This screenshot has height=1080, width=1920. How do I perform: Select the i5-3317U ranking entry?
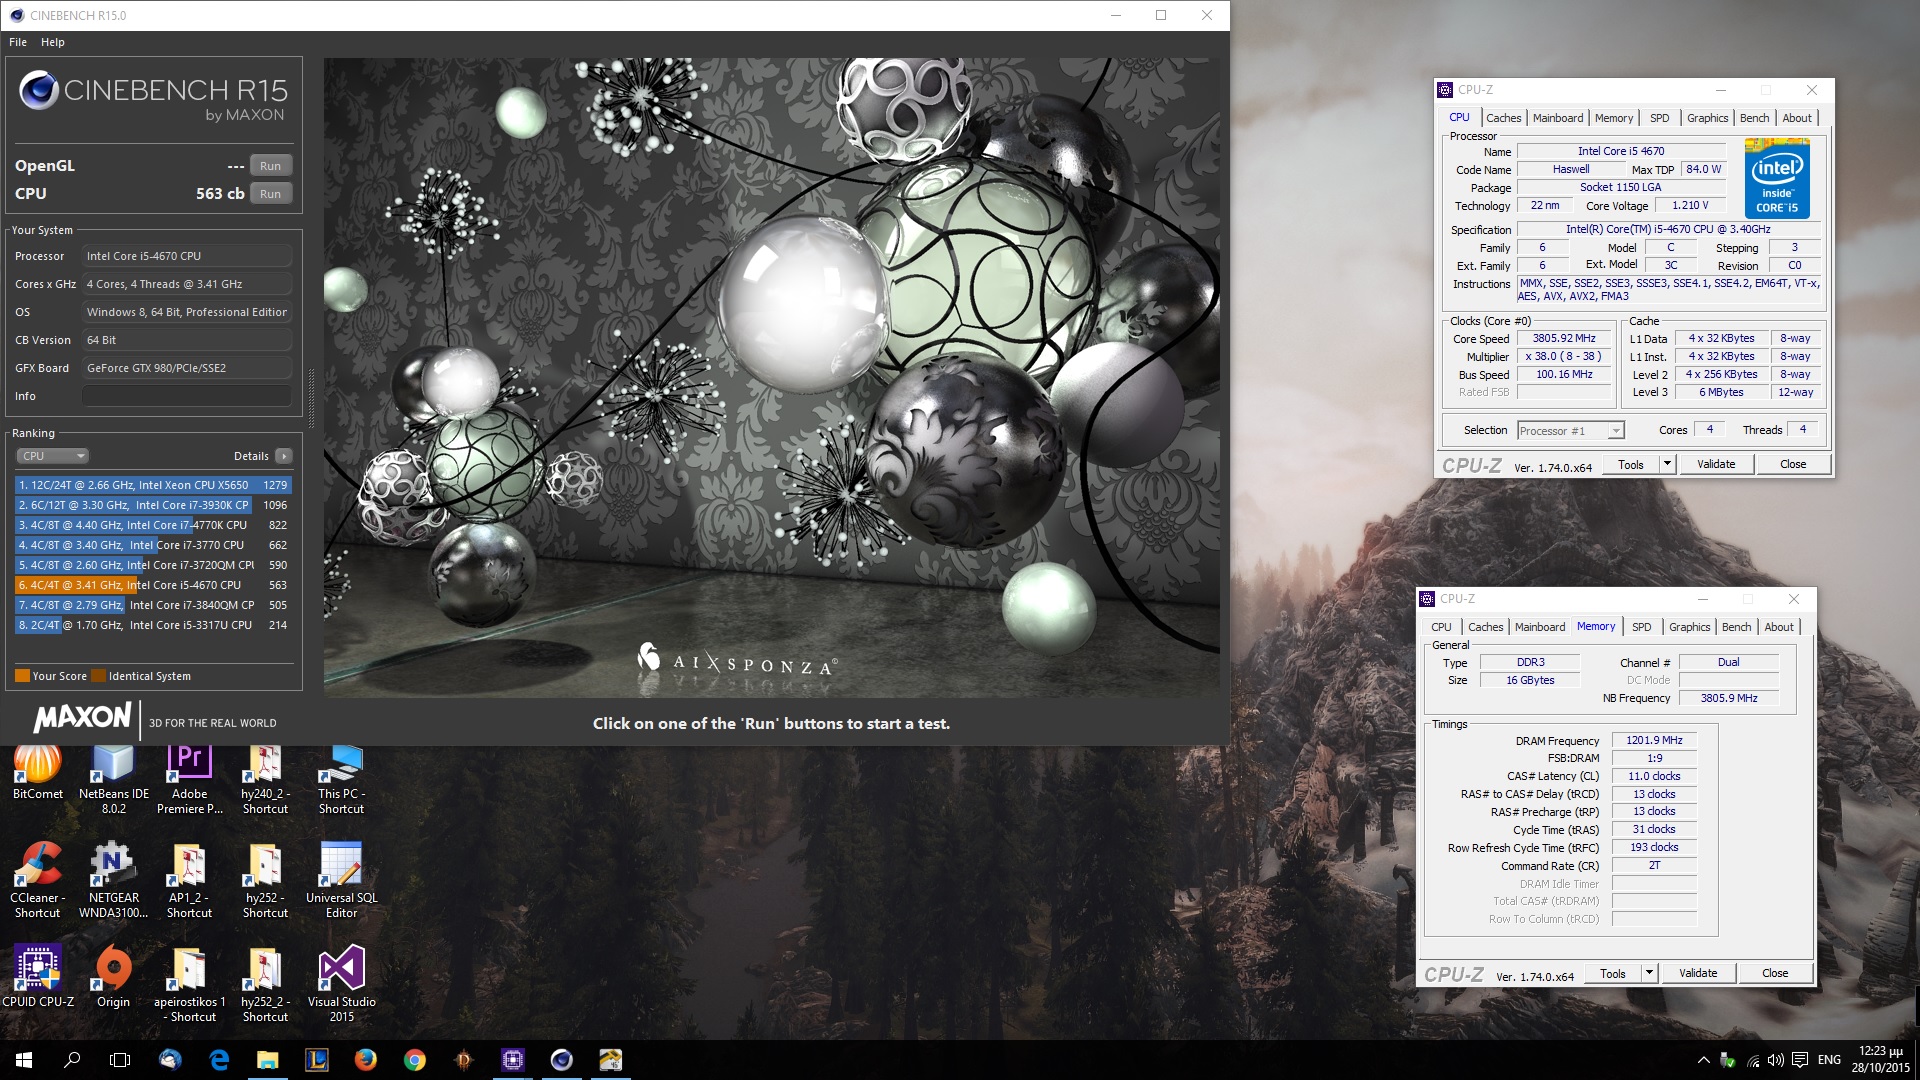pos(153,625)
